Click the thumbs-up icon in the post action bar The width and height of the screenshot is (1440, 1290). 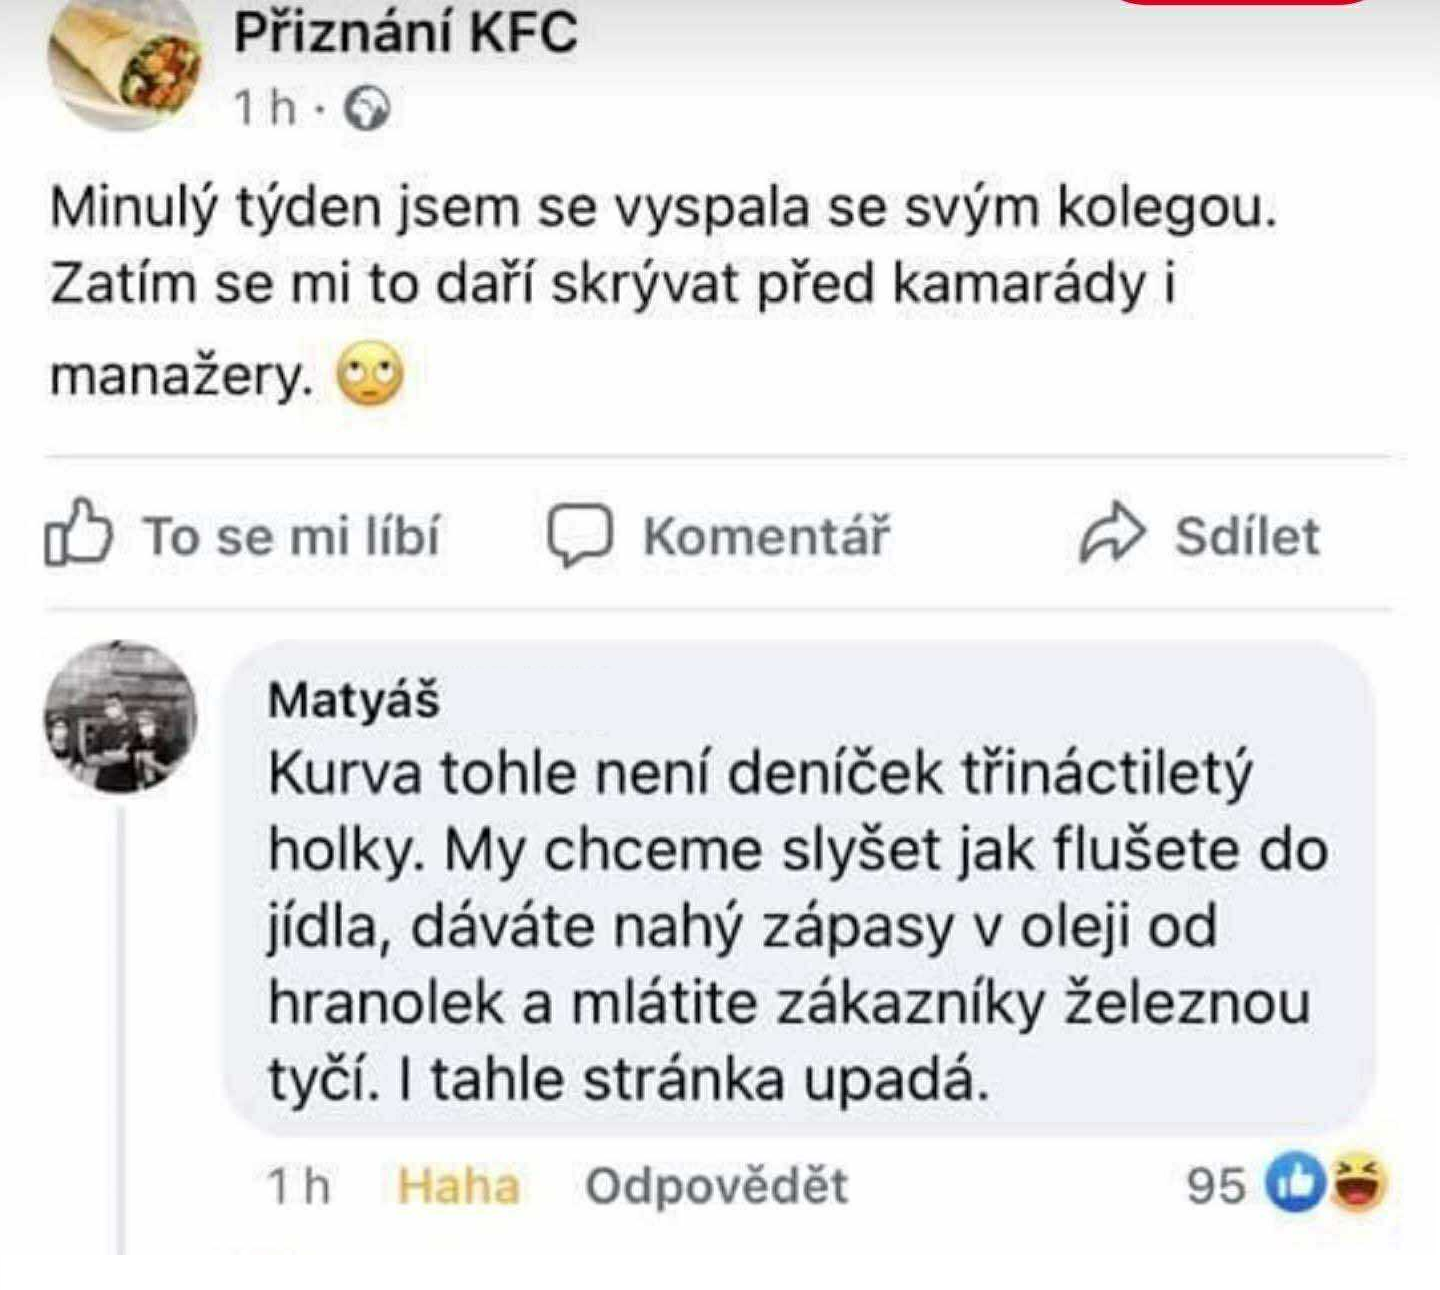[76, 534]
